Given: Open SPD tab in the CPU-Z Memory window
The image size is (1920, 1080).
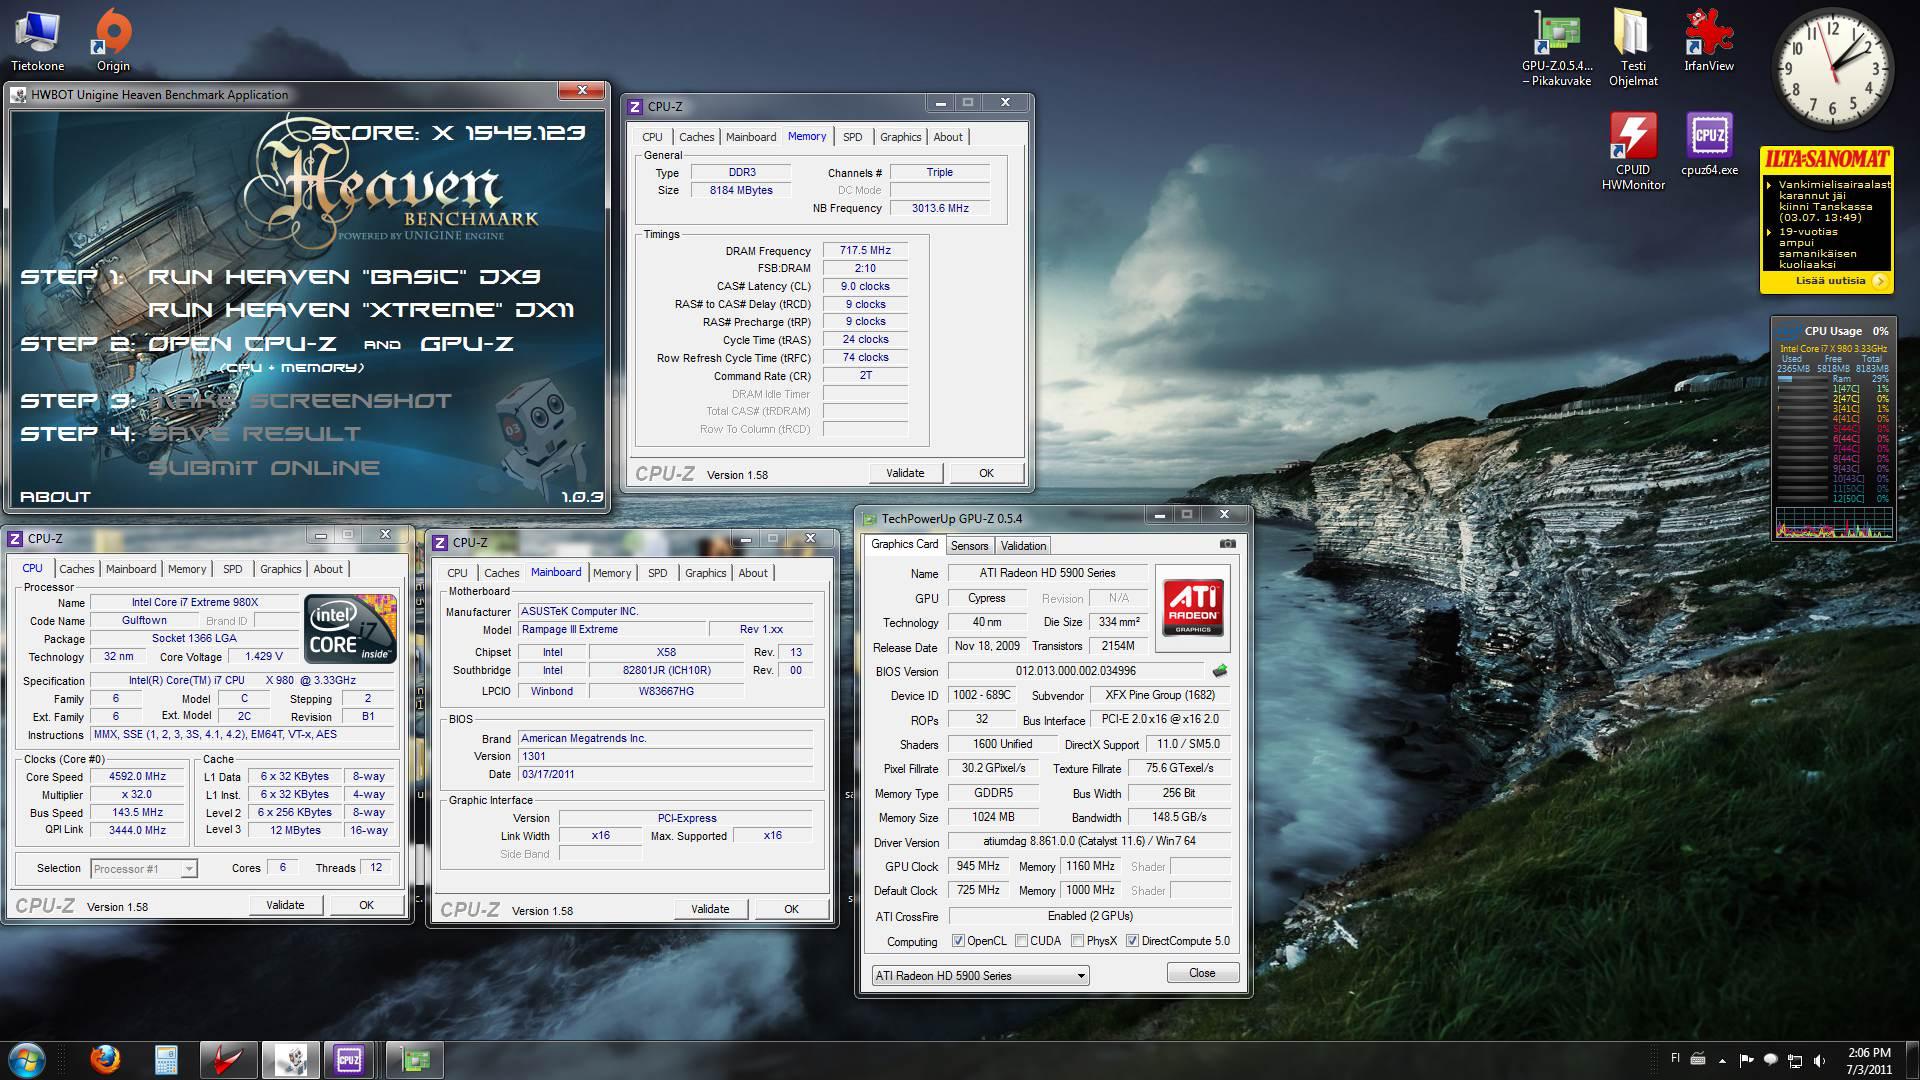Looking at the screenshot, I should pos(852,137).
